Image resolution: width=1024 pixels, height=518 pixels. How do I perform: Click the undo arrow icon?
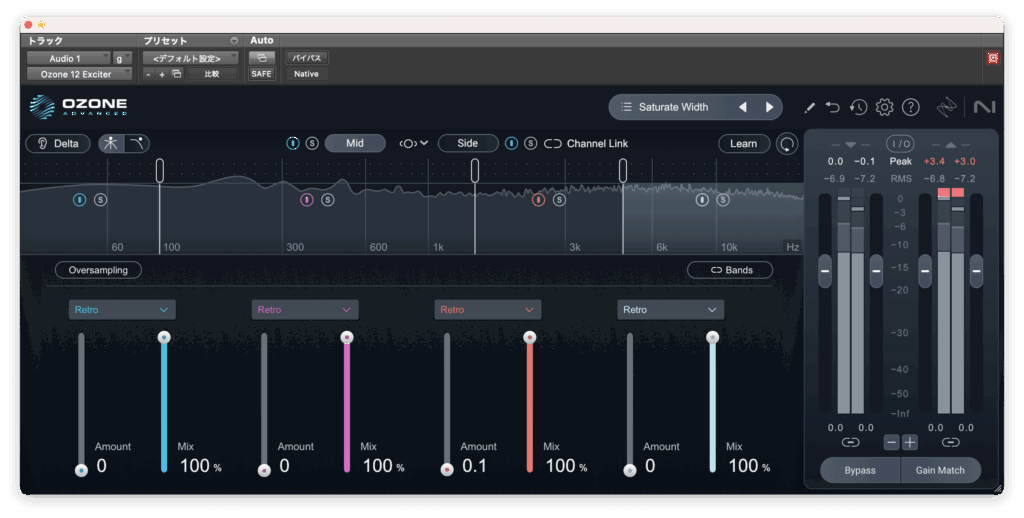[x=833, y=107]
